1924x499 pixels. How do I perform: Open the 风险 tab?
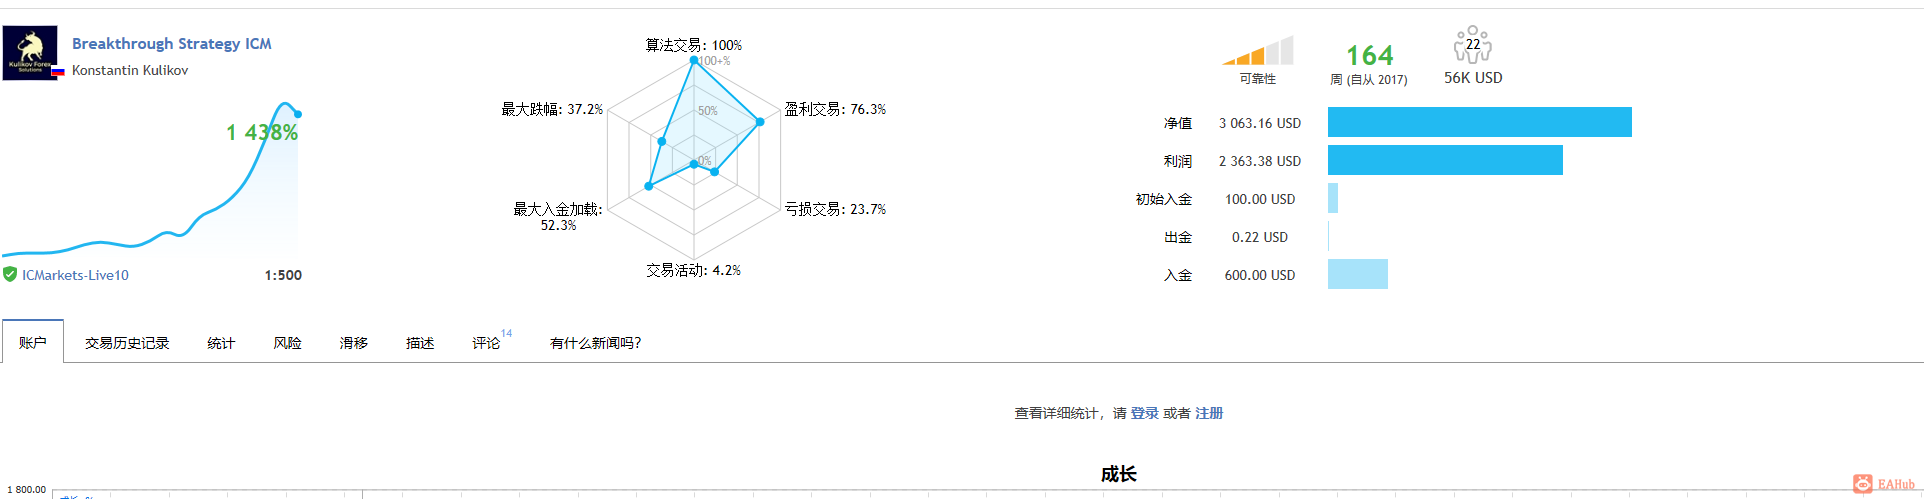coord(287,343)
